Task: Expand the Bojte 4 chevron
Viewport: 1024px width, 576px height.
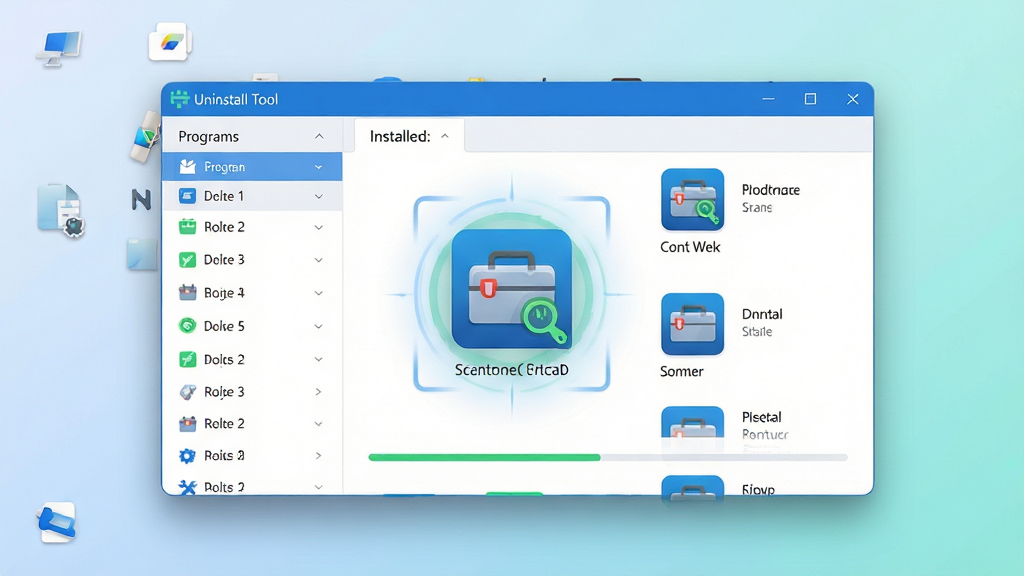Action: [x=318, y=293]
